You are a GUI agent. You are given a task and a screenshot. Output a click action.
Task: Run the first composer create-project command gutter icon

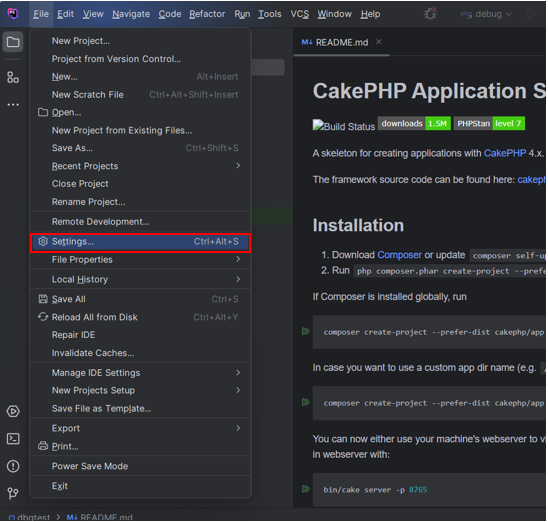306,331
